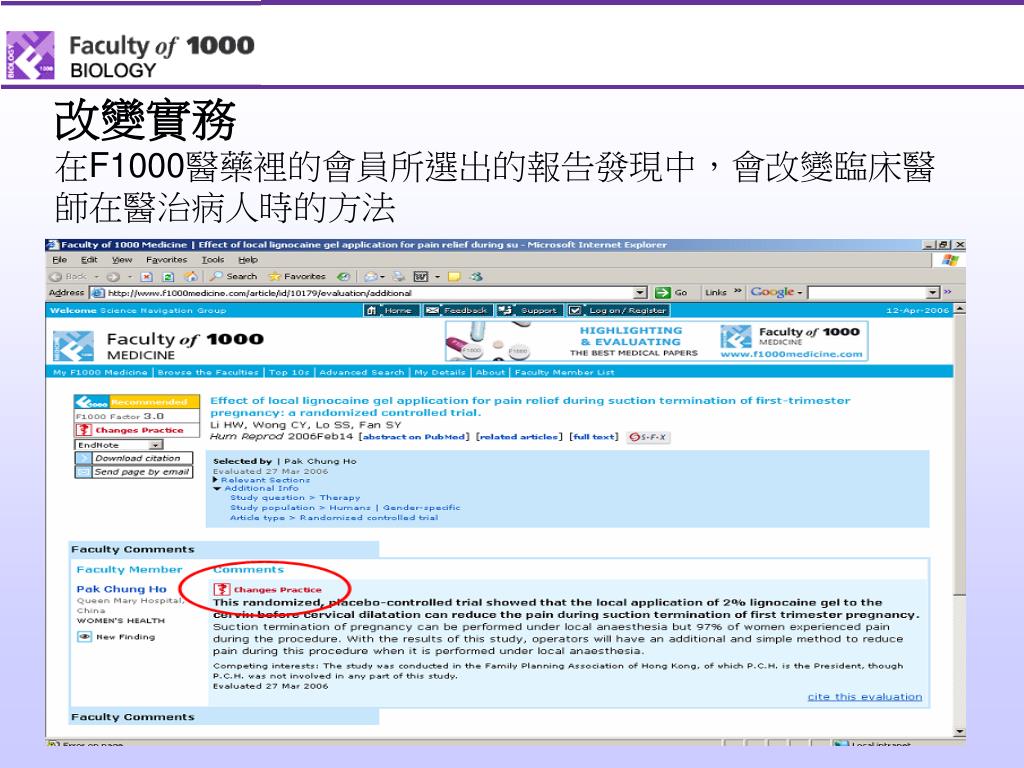Open the address bar URL dropdown
The image size is (1024, 768).
point(641,293)
